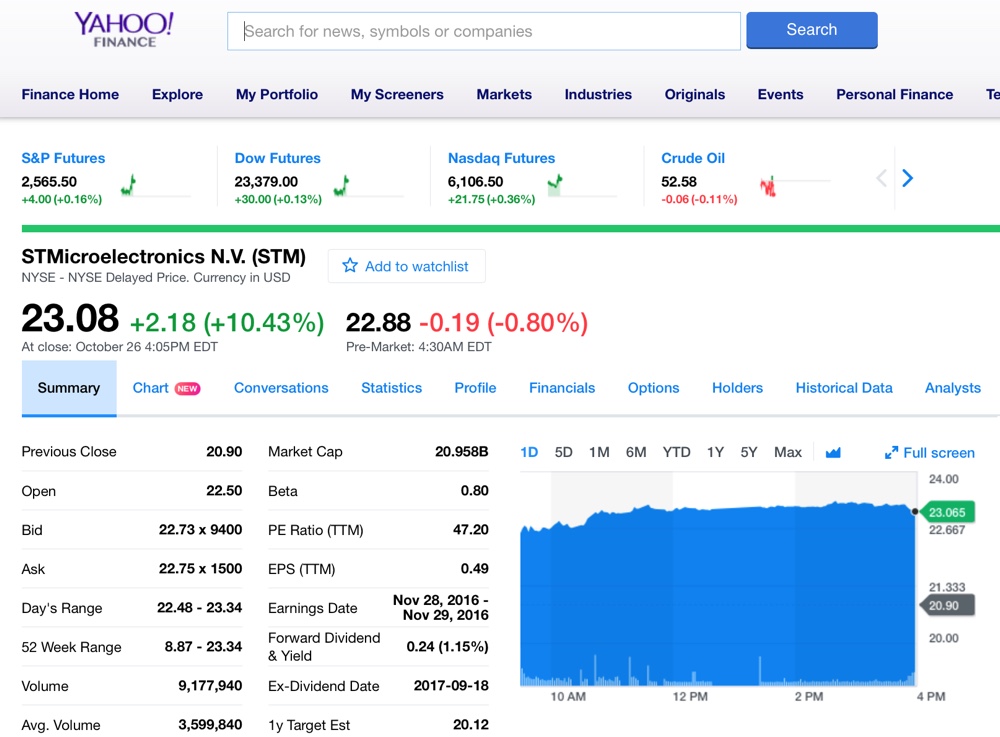Open the Crude Oil sparkline chart

[x=795, y=186]
